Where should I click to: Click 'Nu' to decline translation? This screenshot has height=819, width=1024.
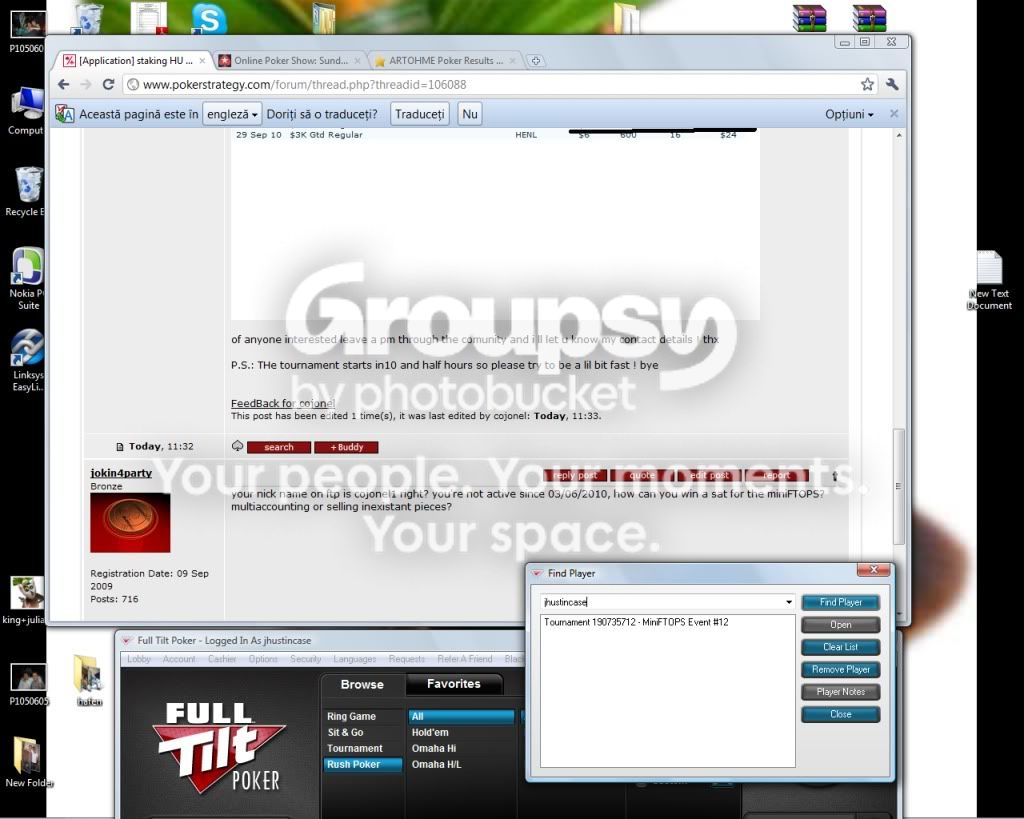pos(470,114)
